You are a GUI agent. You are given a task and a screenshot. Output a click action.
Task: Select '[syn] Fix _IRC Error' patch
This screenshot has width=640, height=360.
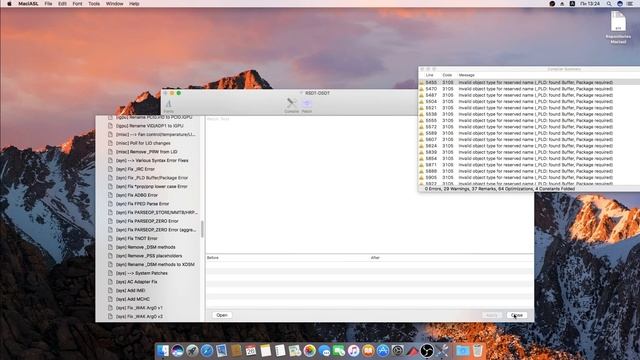135,169
